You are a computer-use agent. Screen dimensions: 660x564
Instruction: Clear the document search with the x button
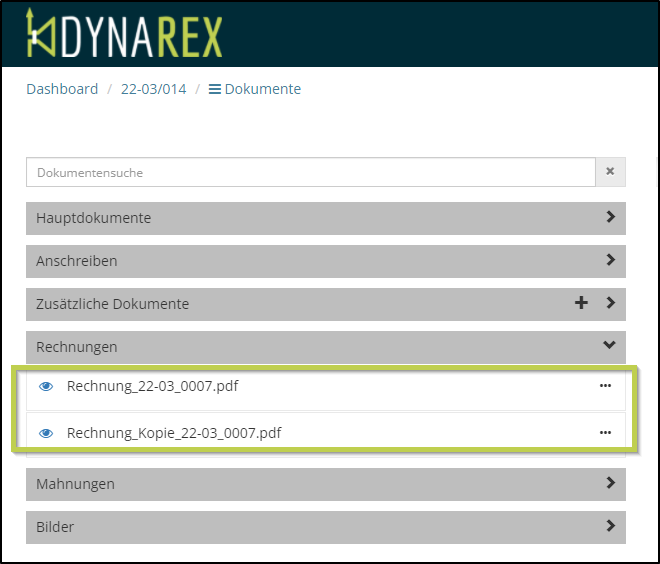pos(610,172)
